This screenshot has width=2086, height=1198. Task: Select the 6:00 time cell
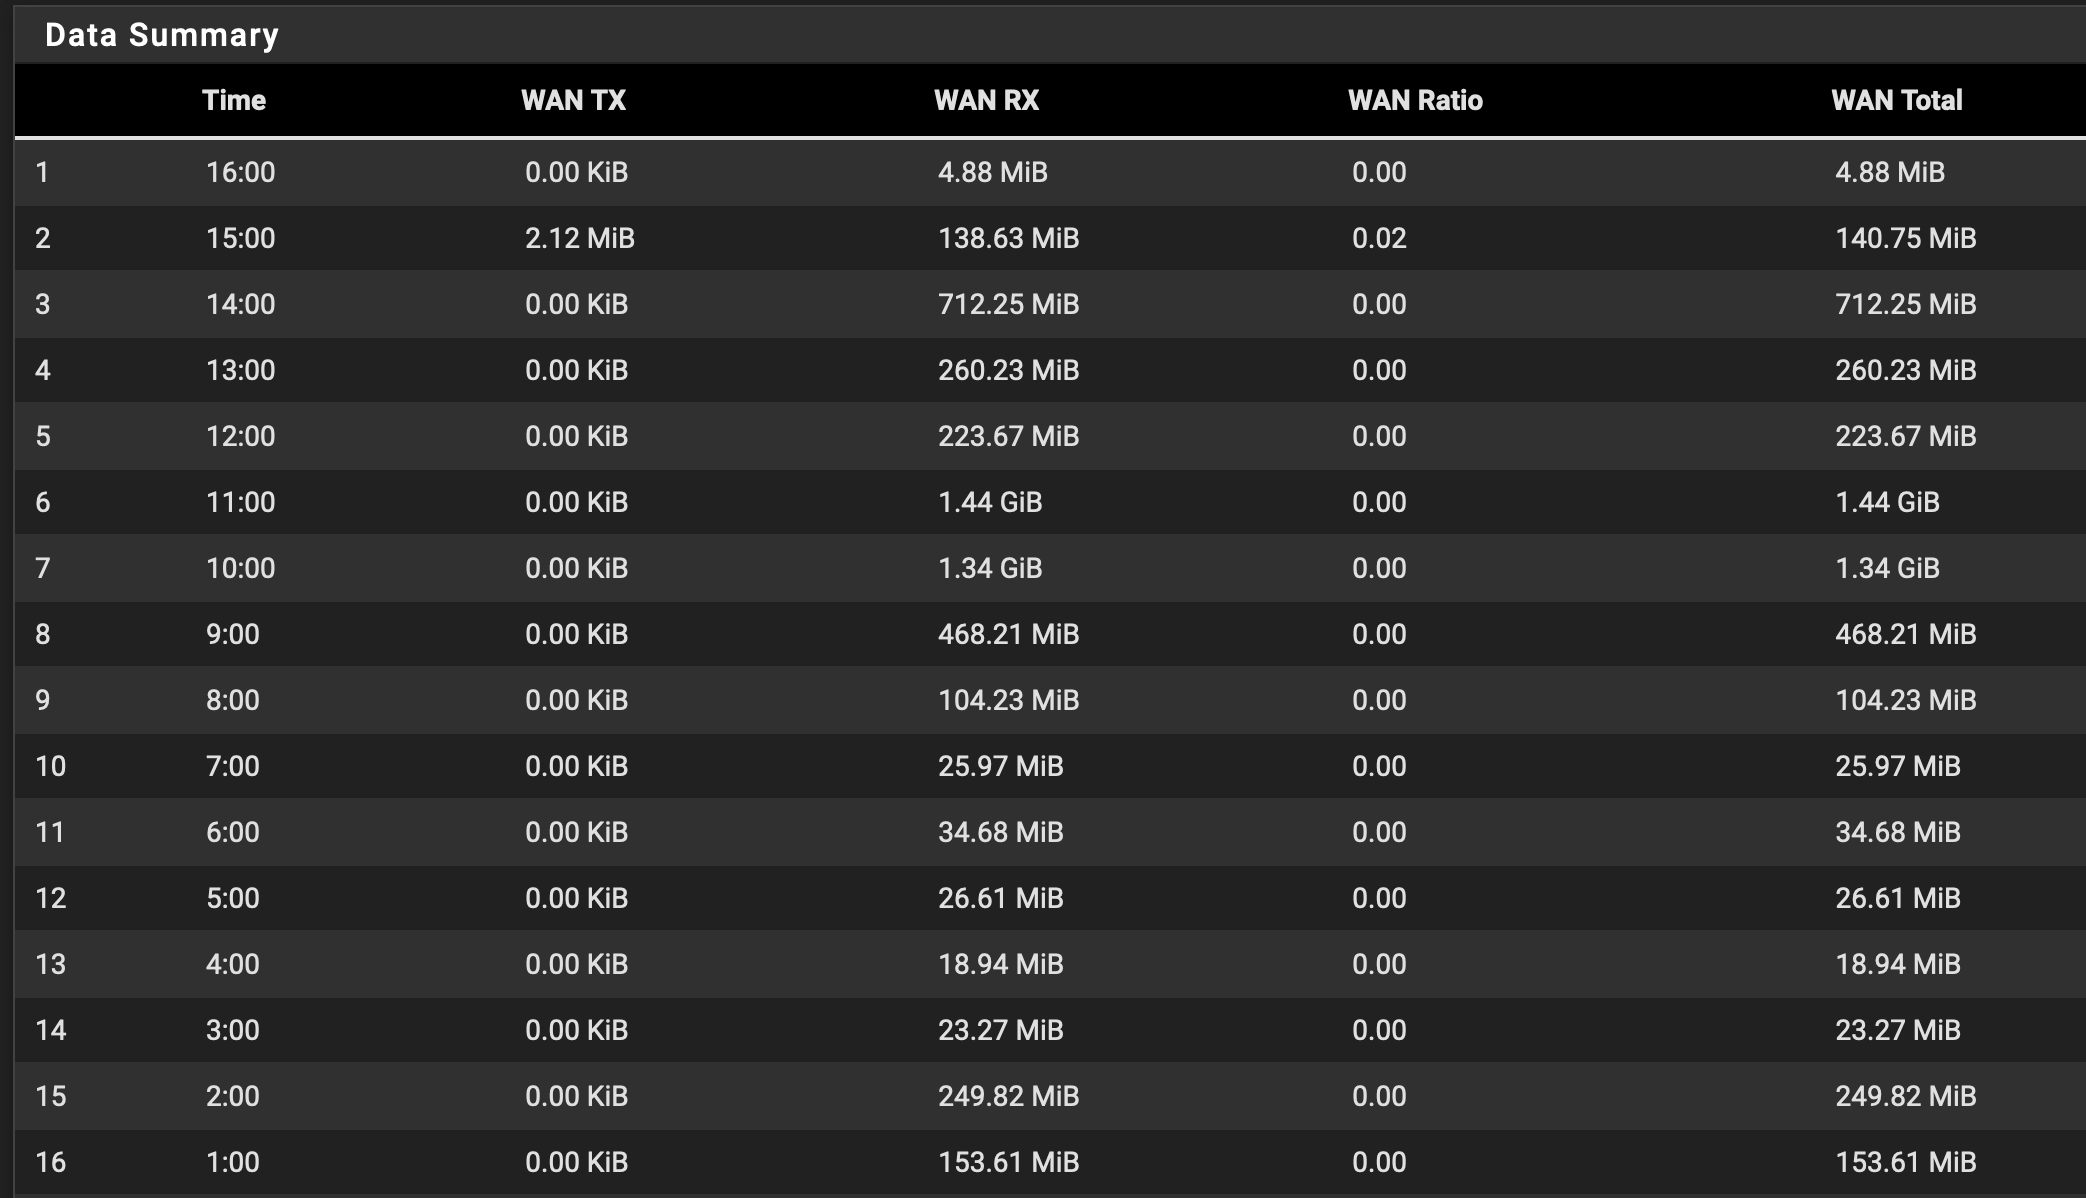pos(233,832)
